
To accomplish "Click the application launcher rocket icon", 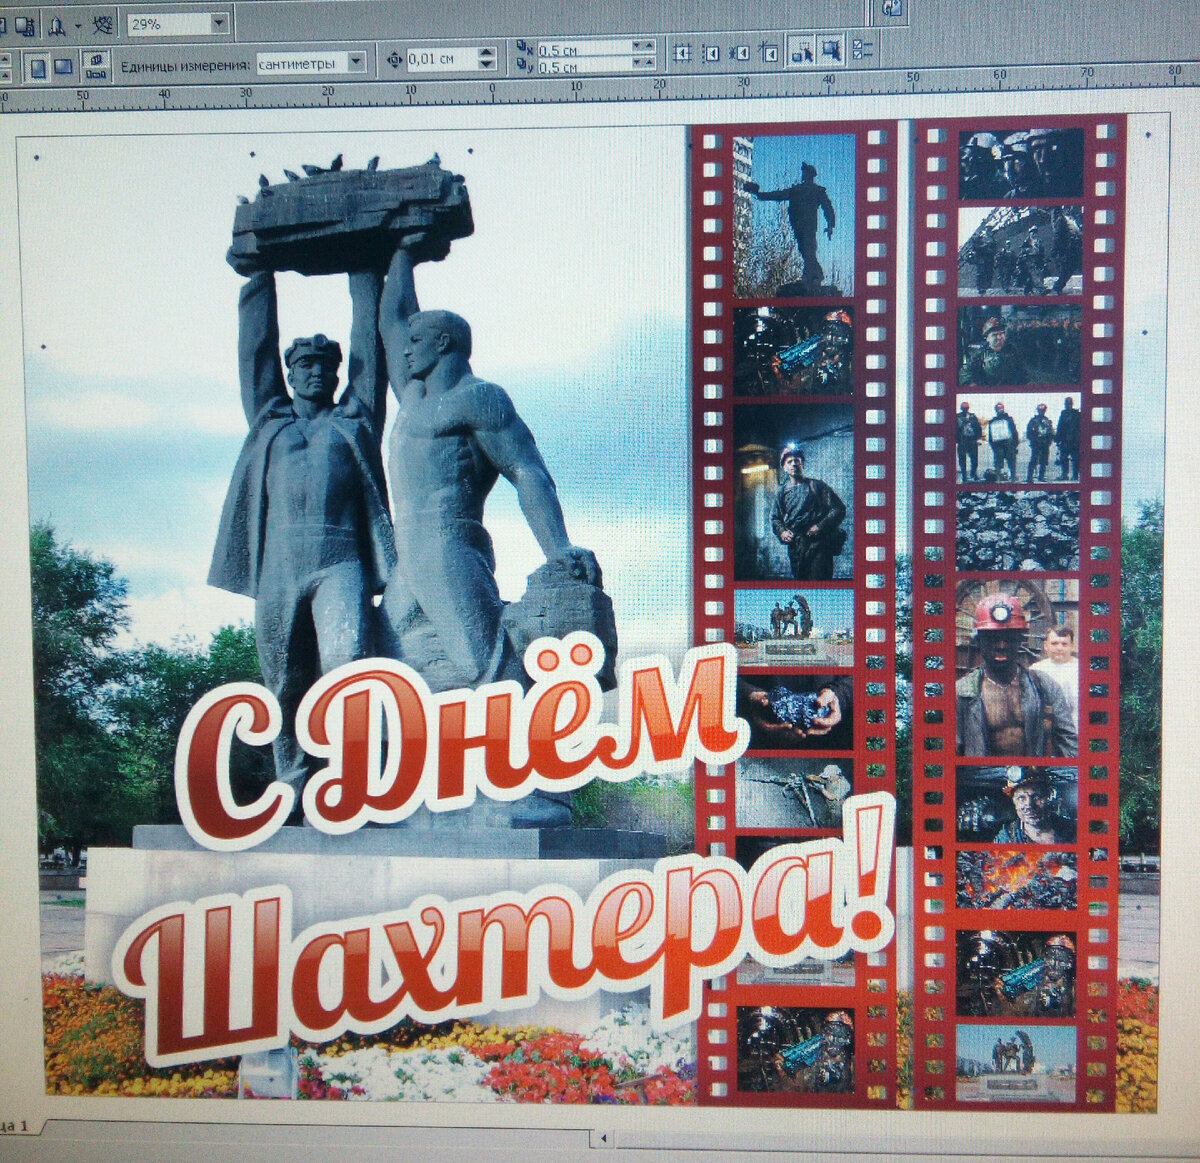I will point(58,25).
